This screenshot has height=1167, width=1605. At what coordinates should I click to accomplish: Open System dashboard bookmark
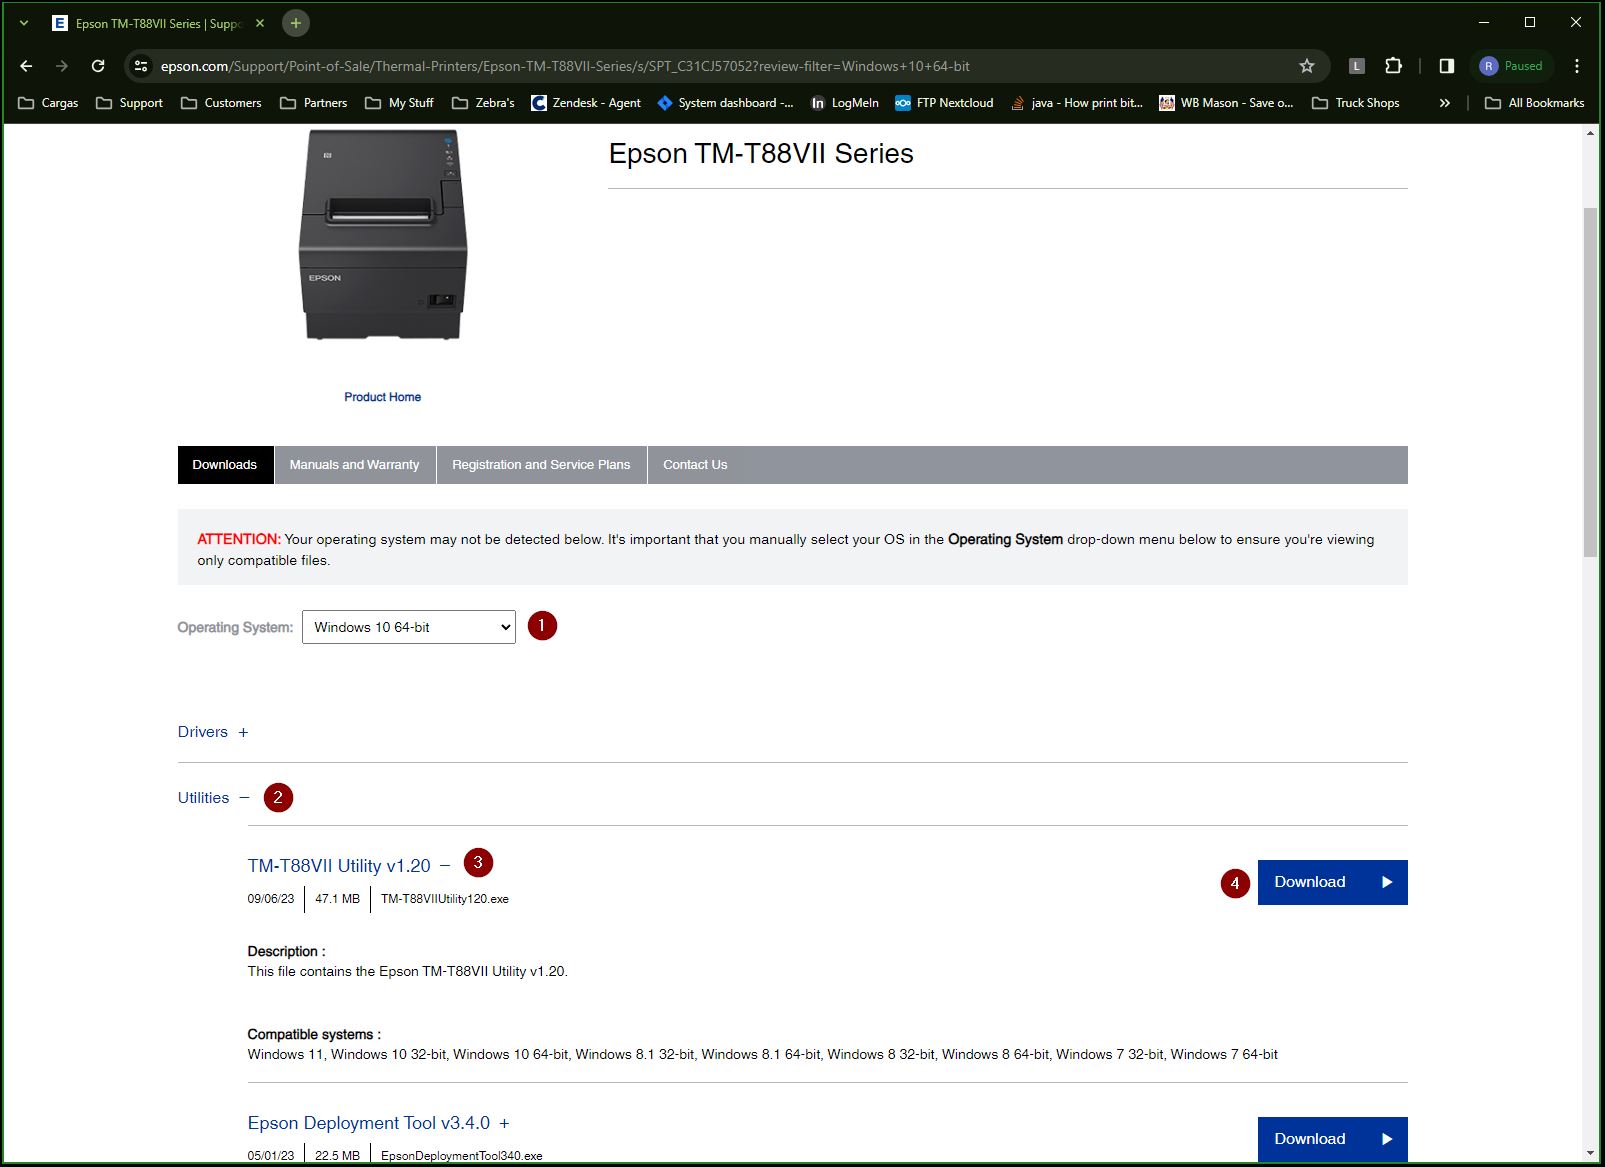725,103
